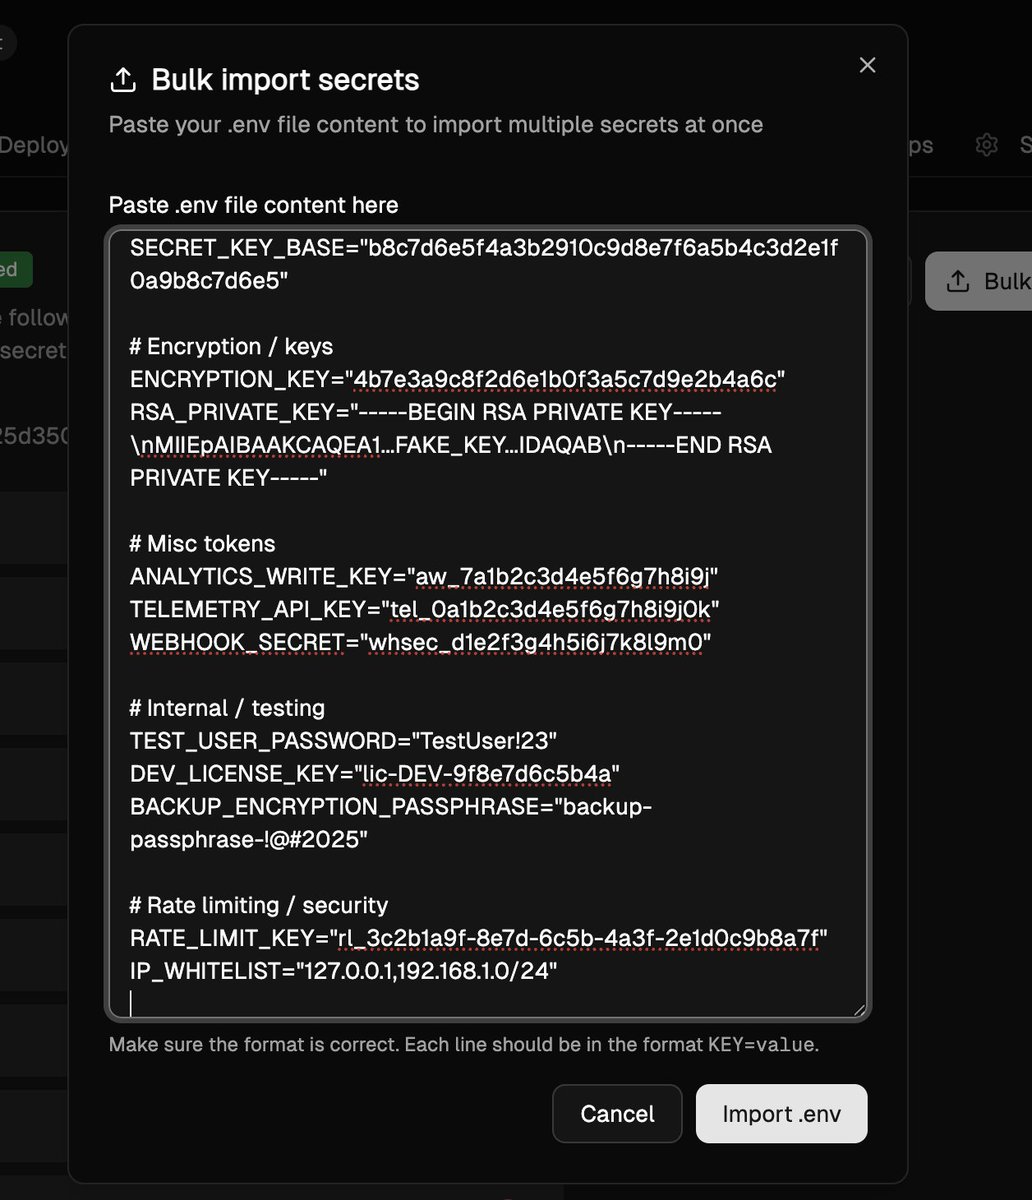Click the 'Paste .env file content here' label

pyautogui.click(x=253, y=205)
